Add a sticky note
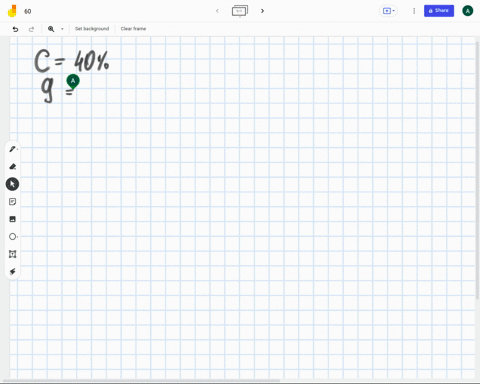This screenshot has width=480, height=384. pyautogui.click(x=12, y=202)
